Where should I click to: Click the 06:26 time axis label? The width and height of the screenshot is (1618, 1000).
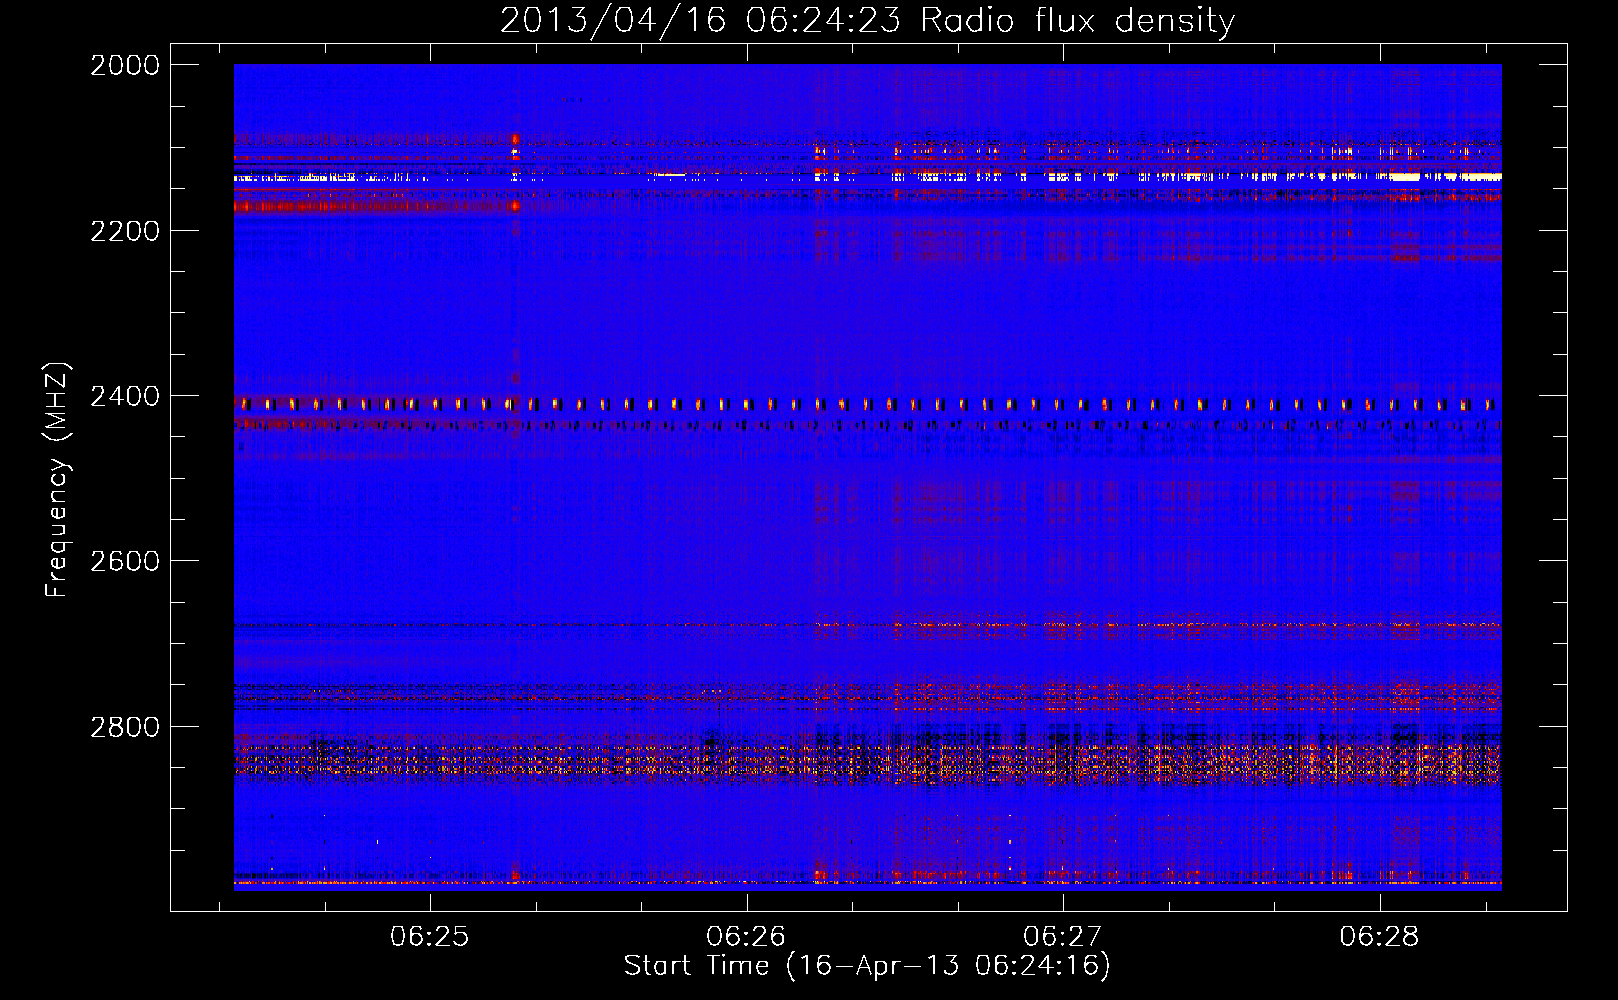click(x=746, y=937)
